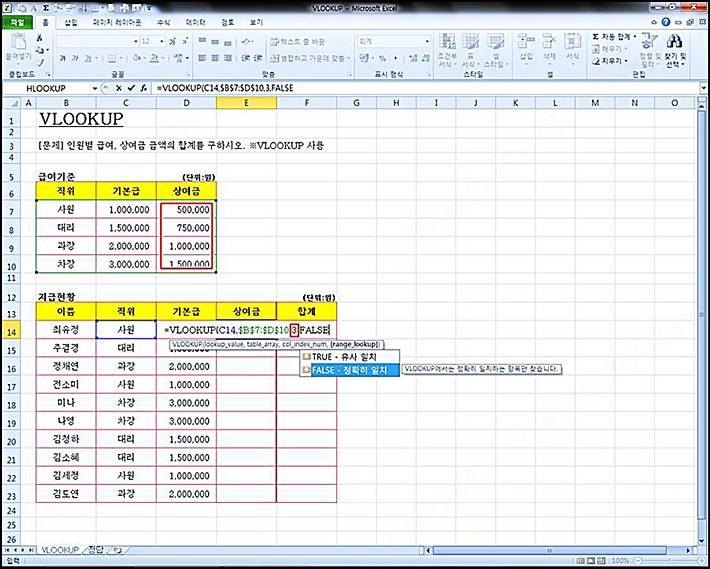Click the Increase Font Size icon

tap(172, 42)
